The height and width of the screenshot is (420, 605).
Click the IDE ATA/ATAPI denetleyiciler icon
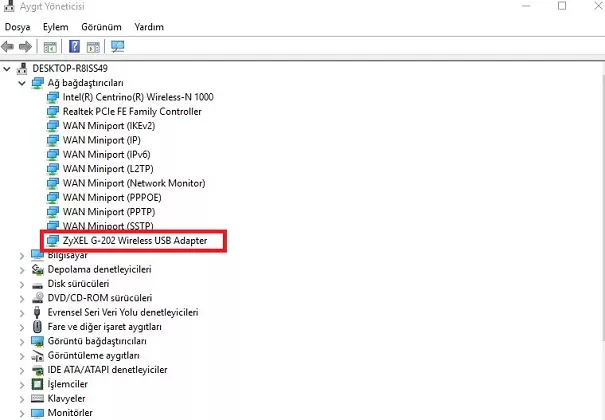click(x=37, y=370)
